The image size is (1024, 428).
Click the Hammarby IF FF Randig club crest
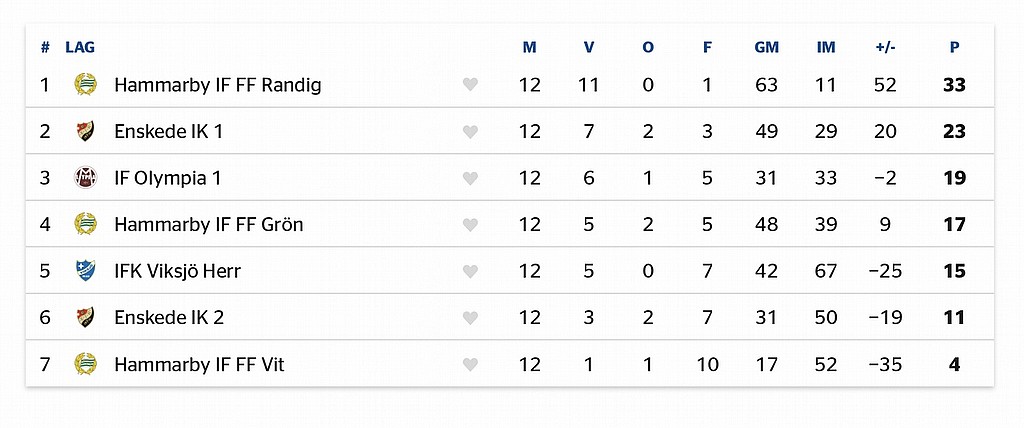(x=86, y=85)
